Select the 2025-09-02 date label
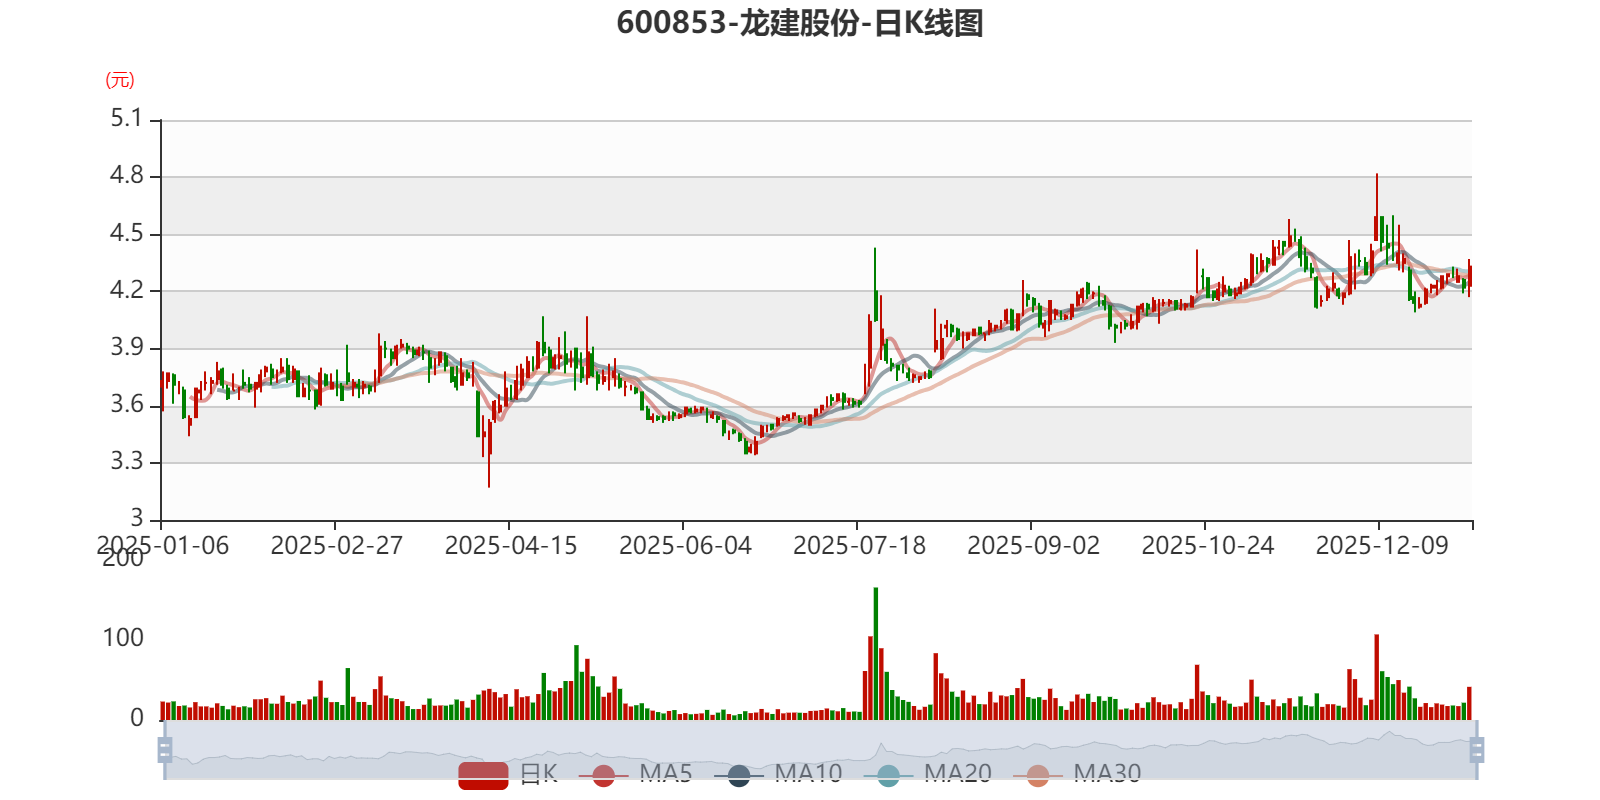 (x=1033, y=546)
